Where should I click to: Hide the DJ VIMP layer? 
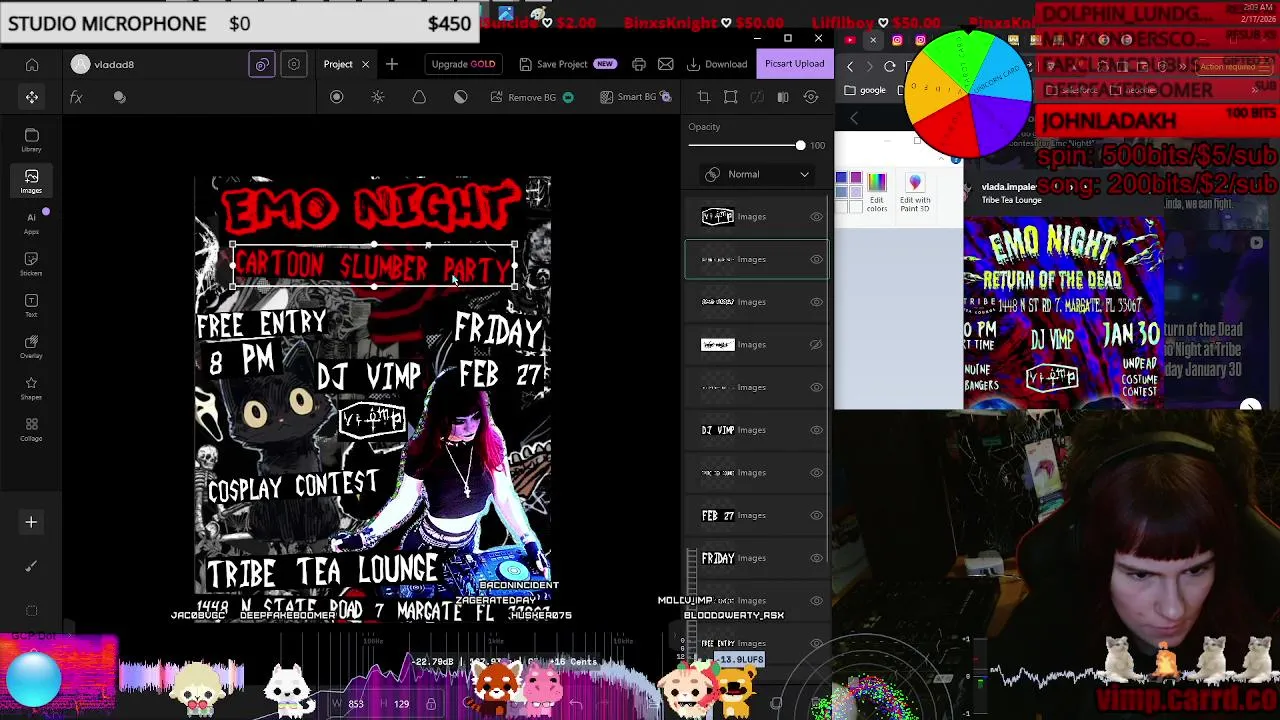click(816, 430)
